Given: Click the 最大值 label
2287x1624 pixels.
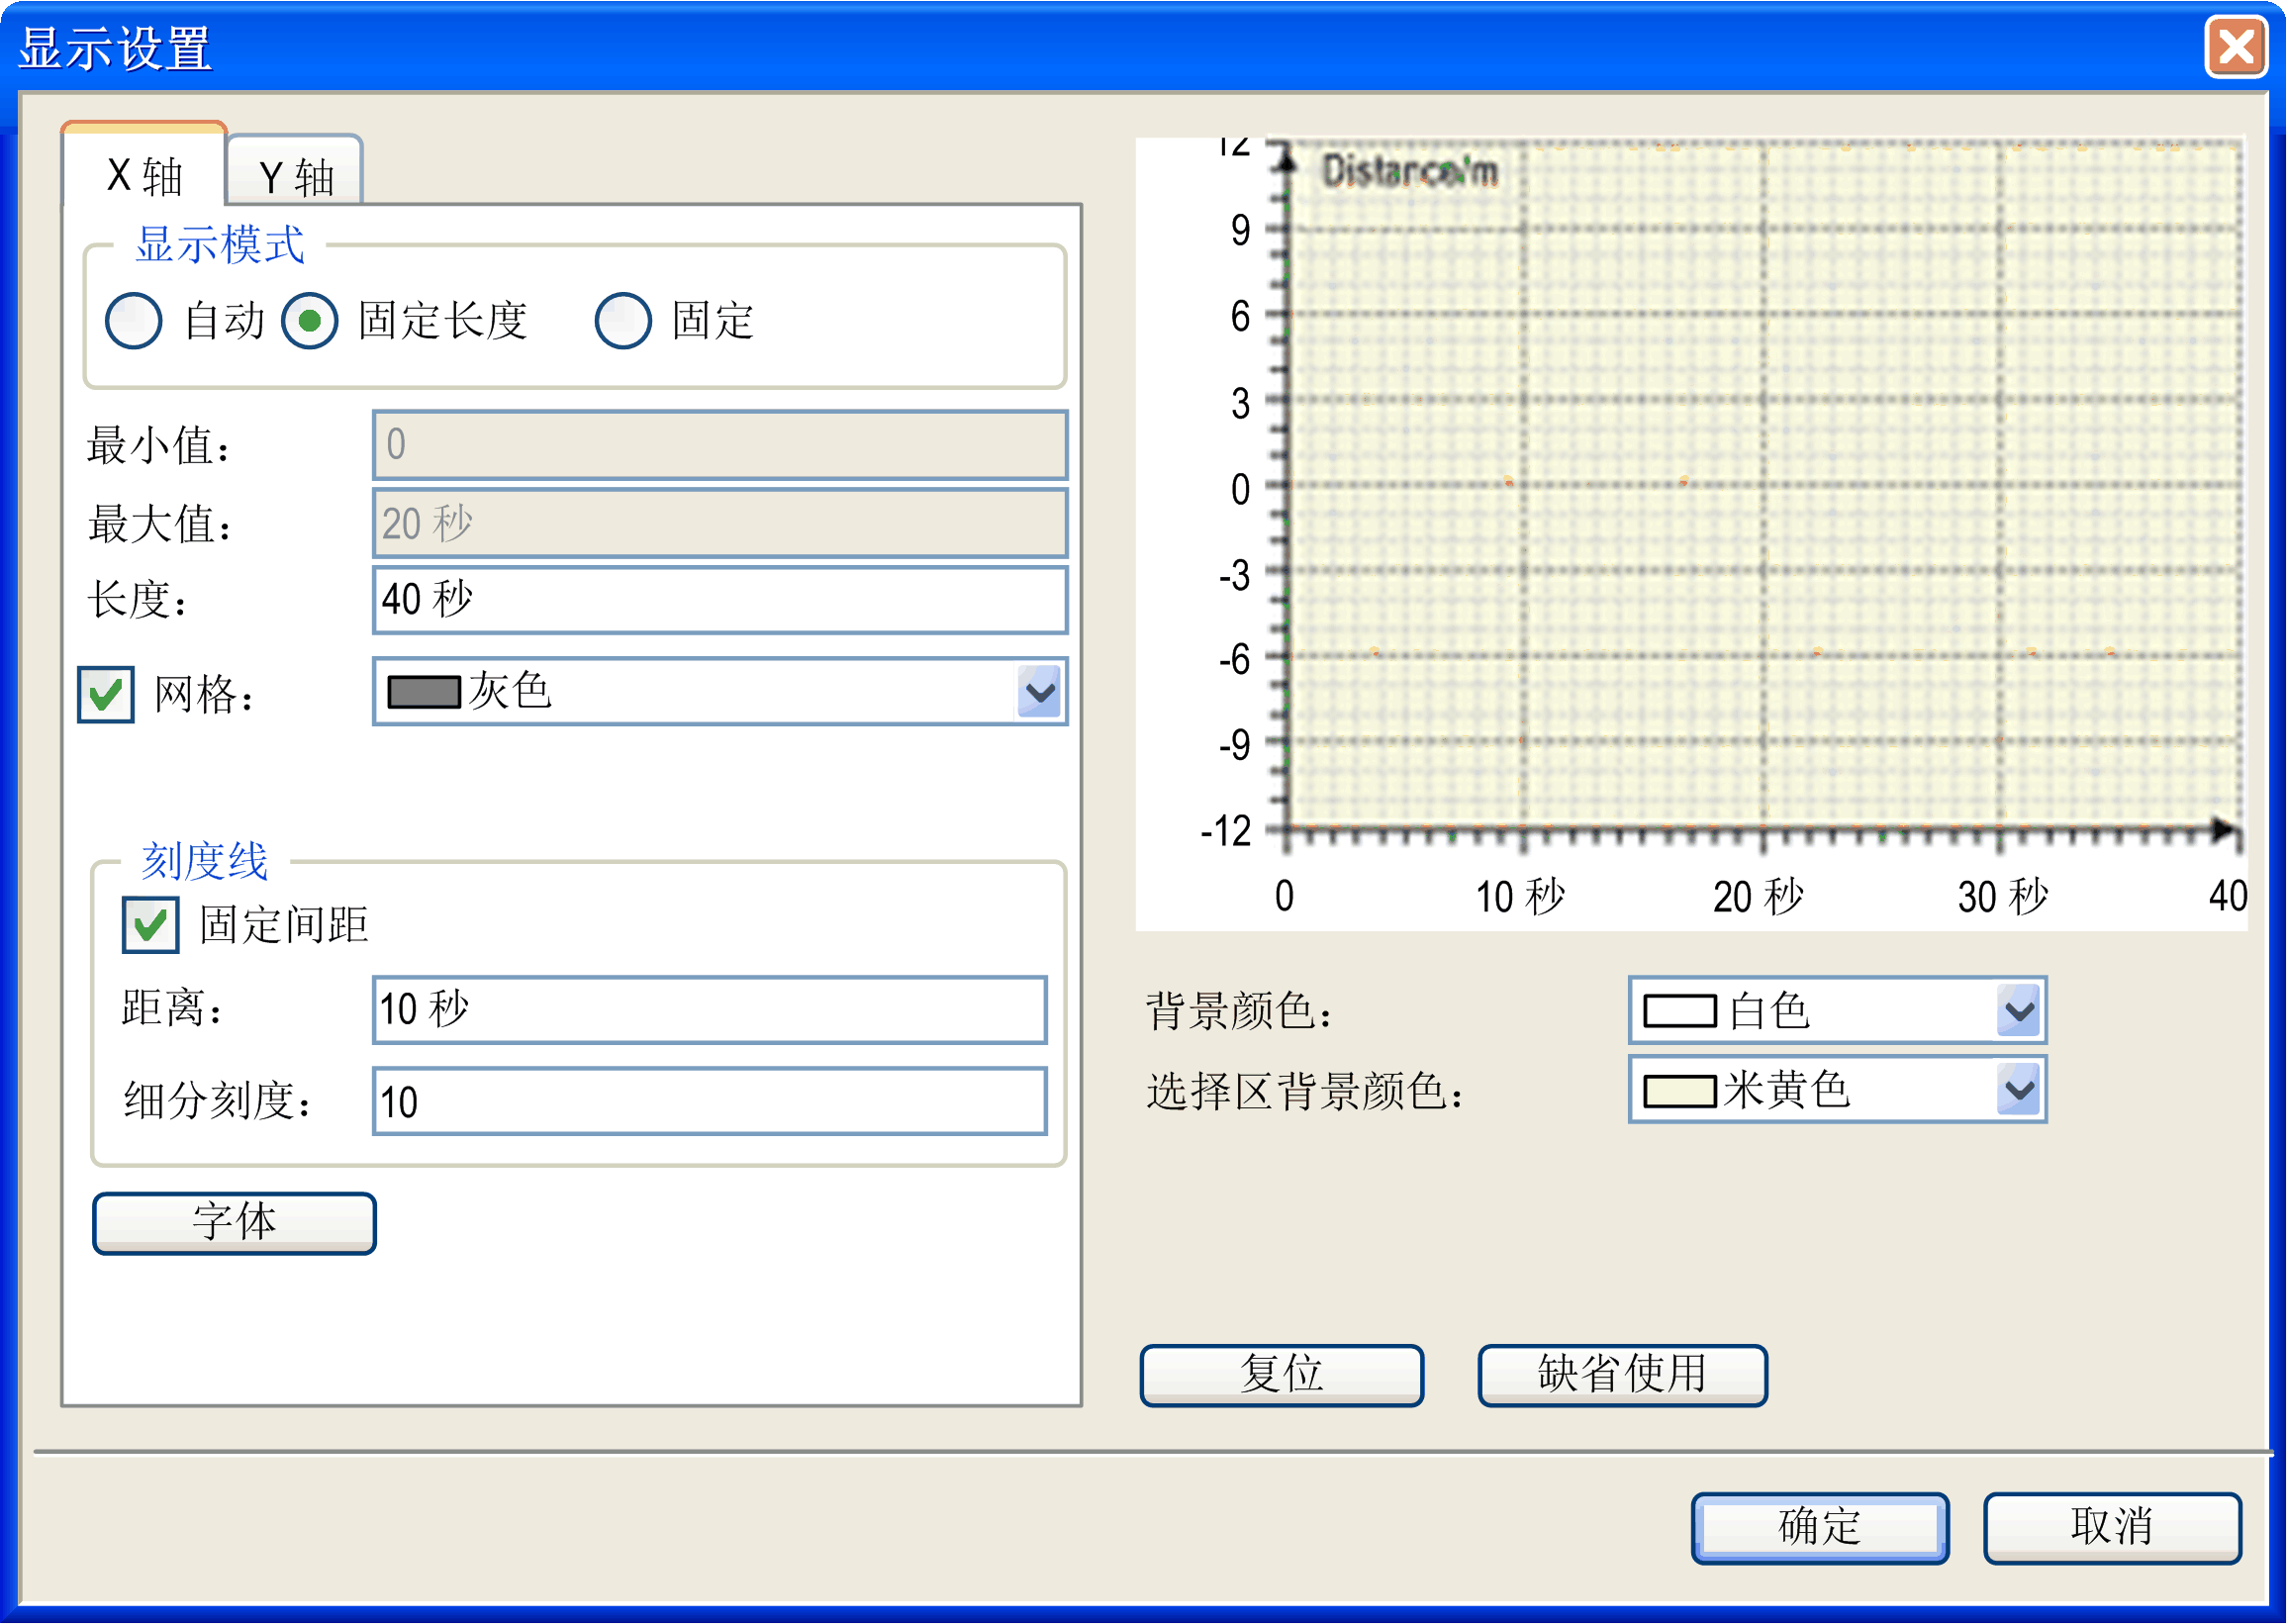Looking at the screenshot, I should click(160, 524).
